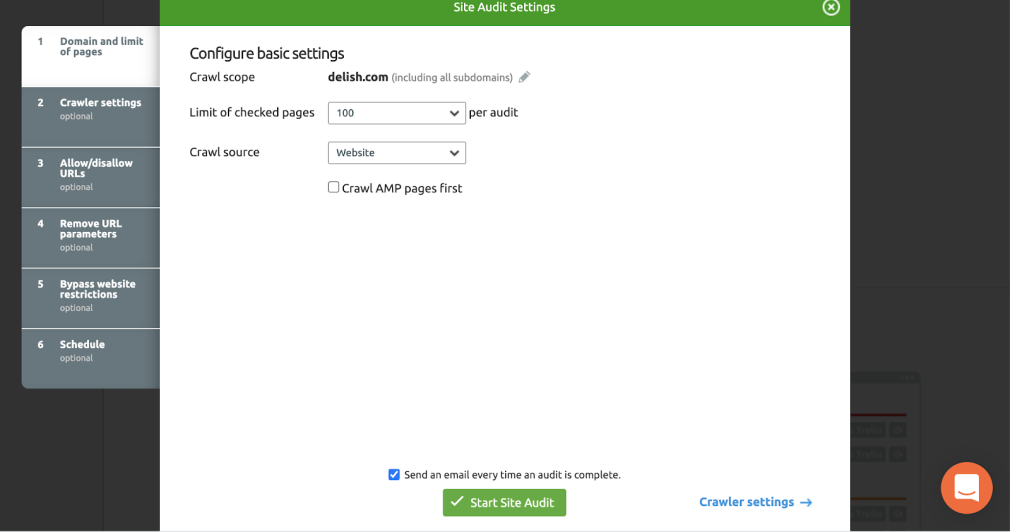
Task: Open the Schedule step
Action: click(91, 359)
